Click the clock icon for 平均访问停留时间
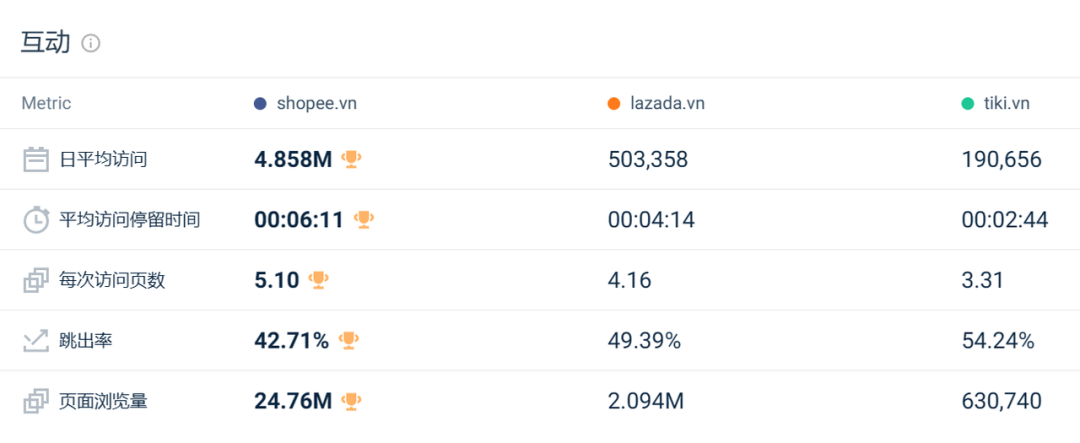Image resolution: width=1080 pixels, height=443 pixels. click(x=36, y=220)
